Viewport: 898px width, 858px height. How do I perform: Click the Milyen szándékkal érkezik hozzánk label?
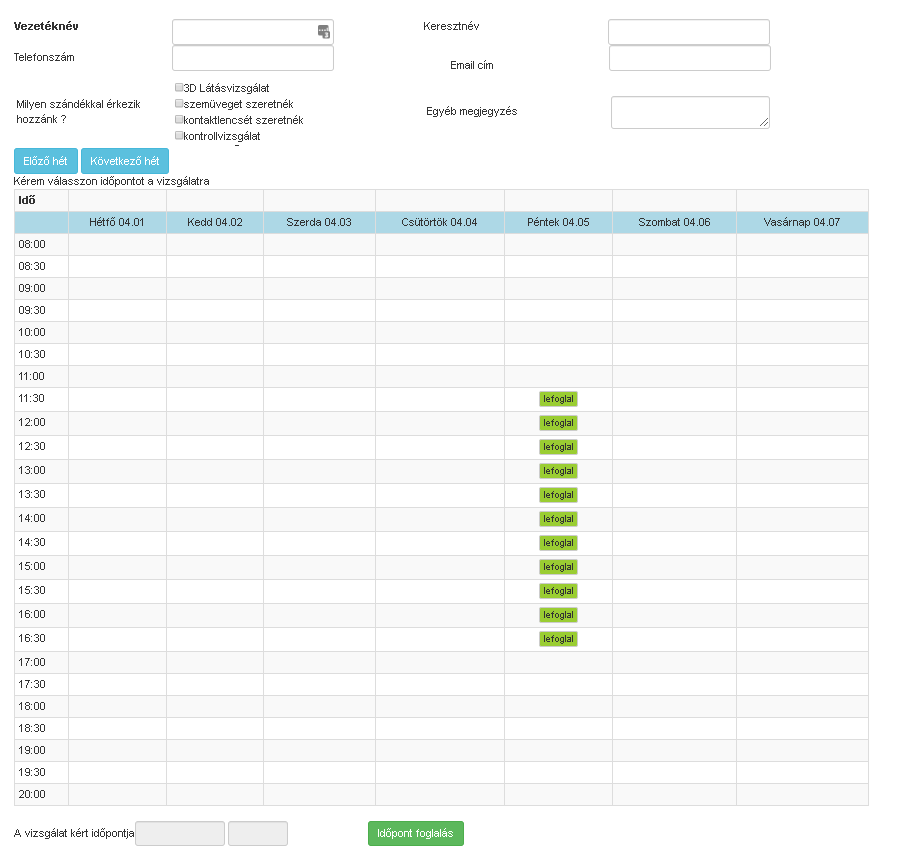point(78,112)
